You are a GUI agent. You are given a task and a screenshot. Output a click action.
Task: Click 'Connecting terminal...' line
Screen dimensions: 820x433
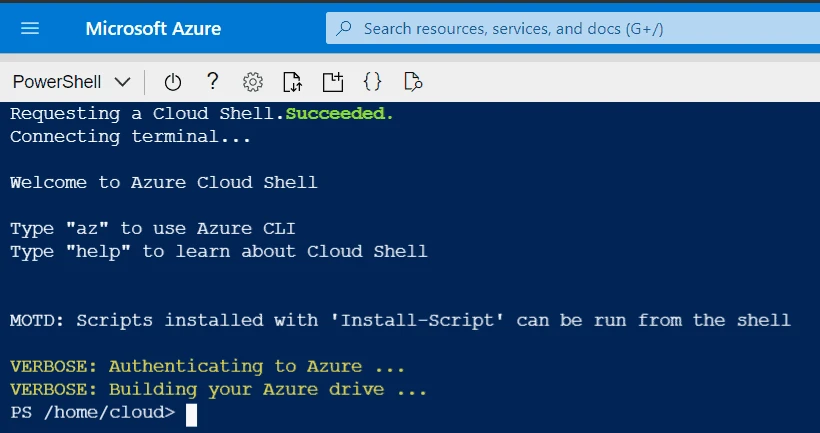tap(131, 136)
